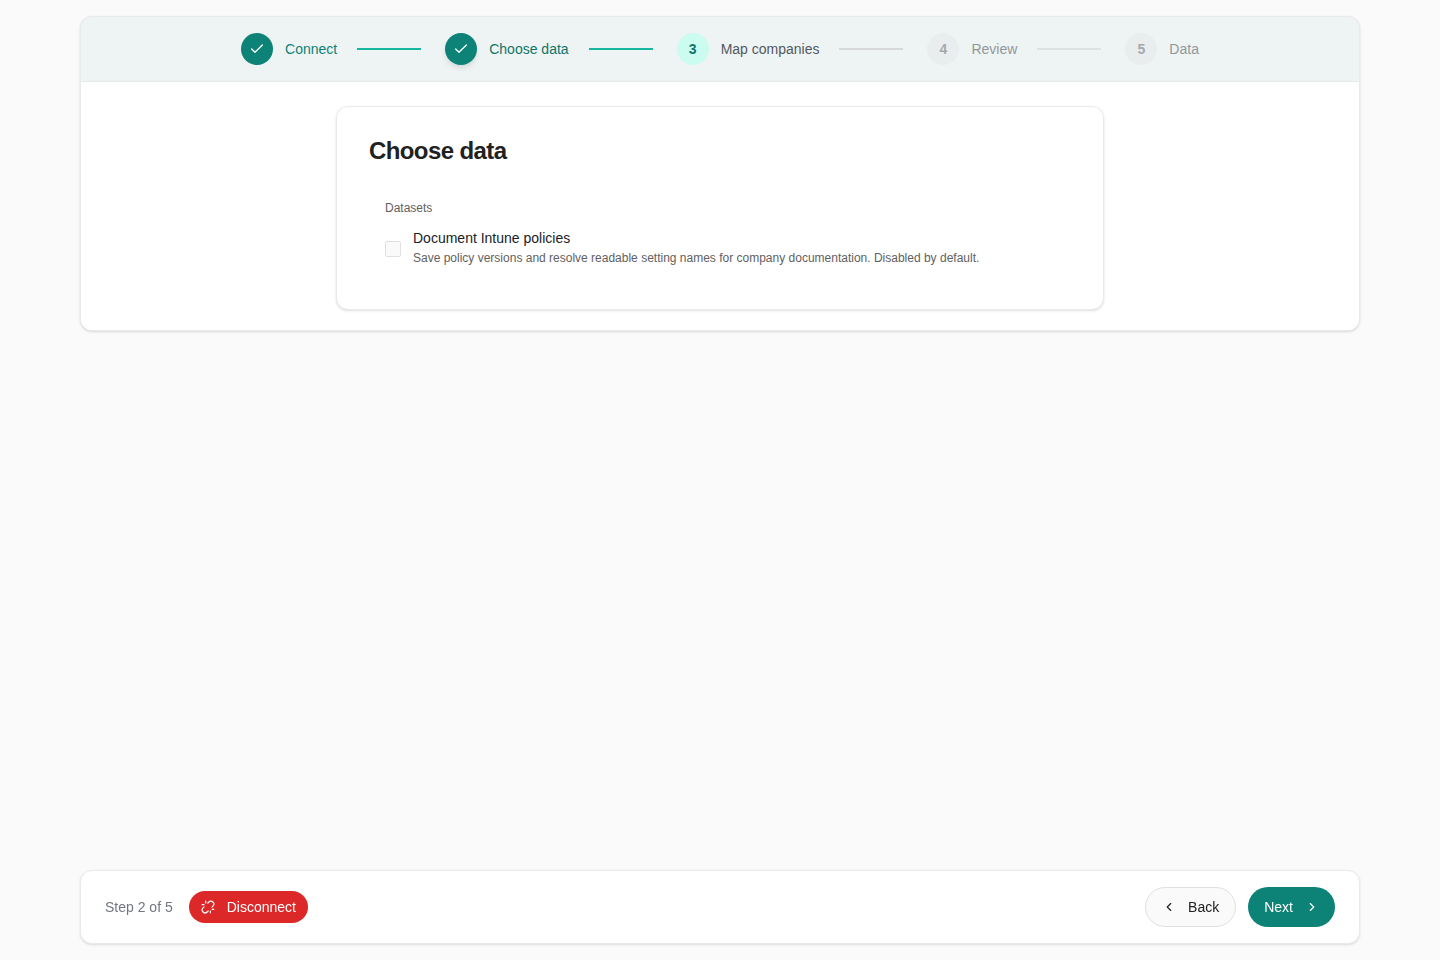Screen dimensions: 1440x960
Task: Go to the Connect step label
Action: [311, 49]
